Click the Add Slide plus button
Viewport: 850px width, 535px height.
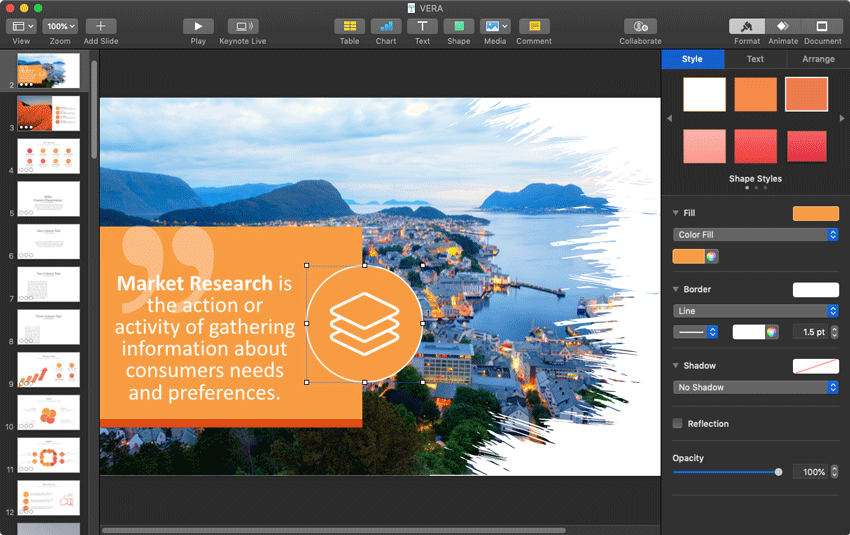[100, 26]
